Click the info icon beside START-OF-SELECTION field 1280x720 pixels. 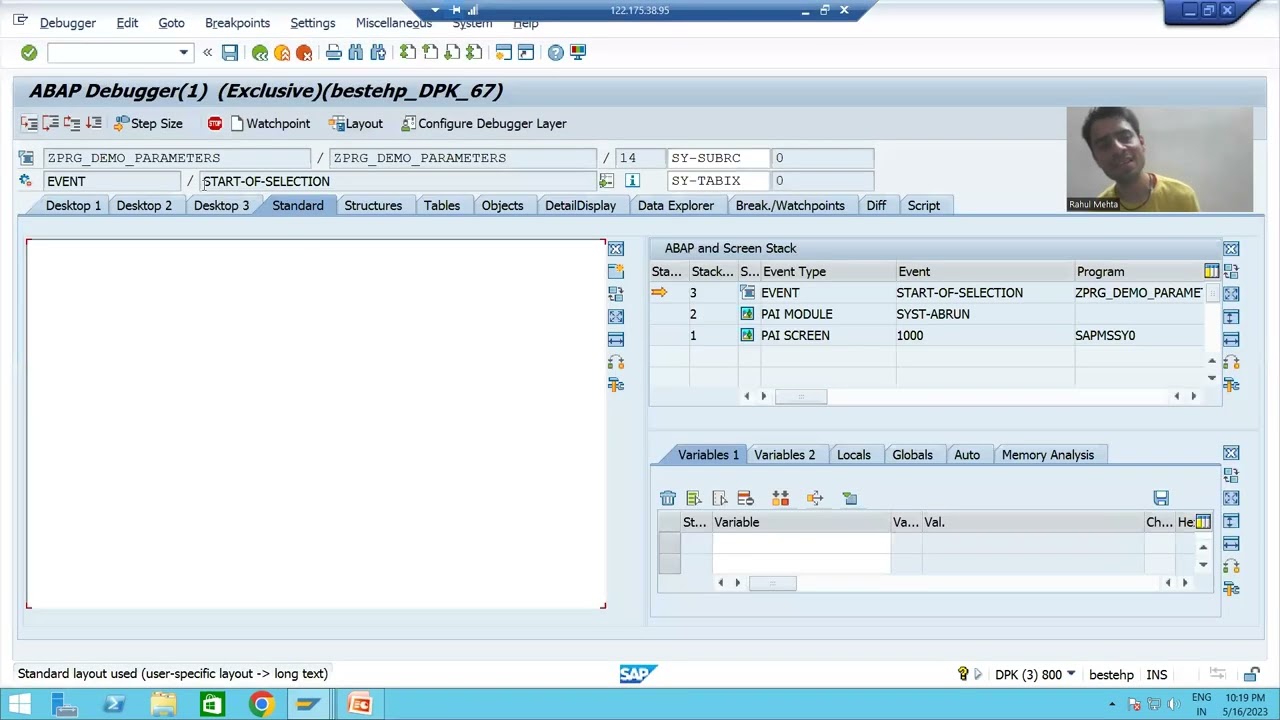(x=632, y=180)
